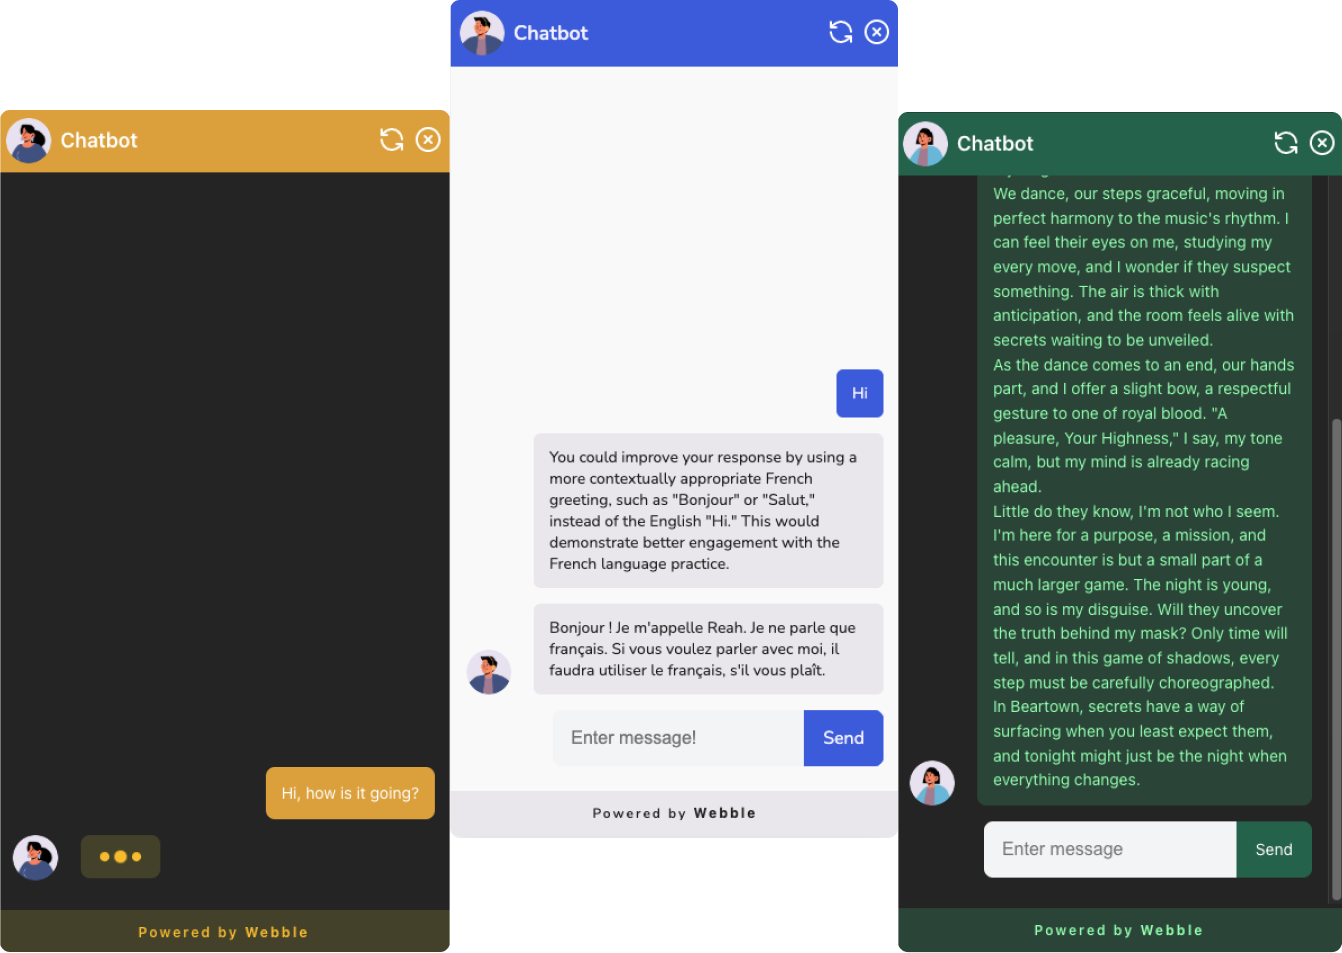Click the 'Hi, how is it going?' message bubble

click(x=350, y=793)
